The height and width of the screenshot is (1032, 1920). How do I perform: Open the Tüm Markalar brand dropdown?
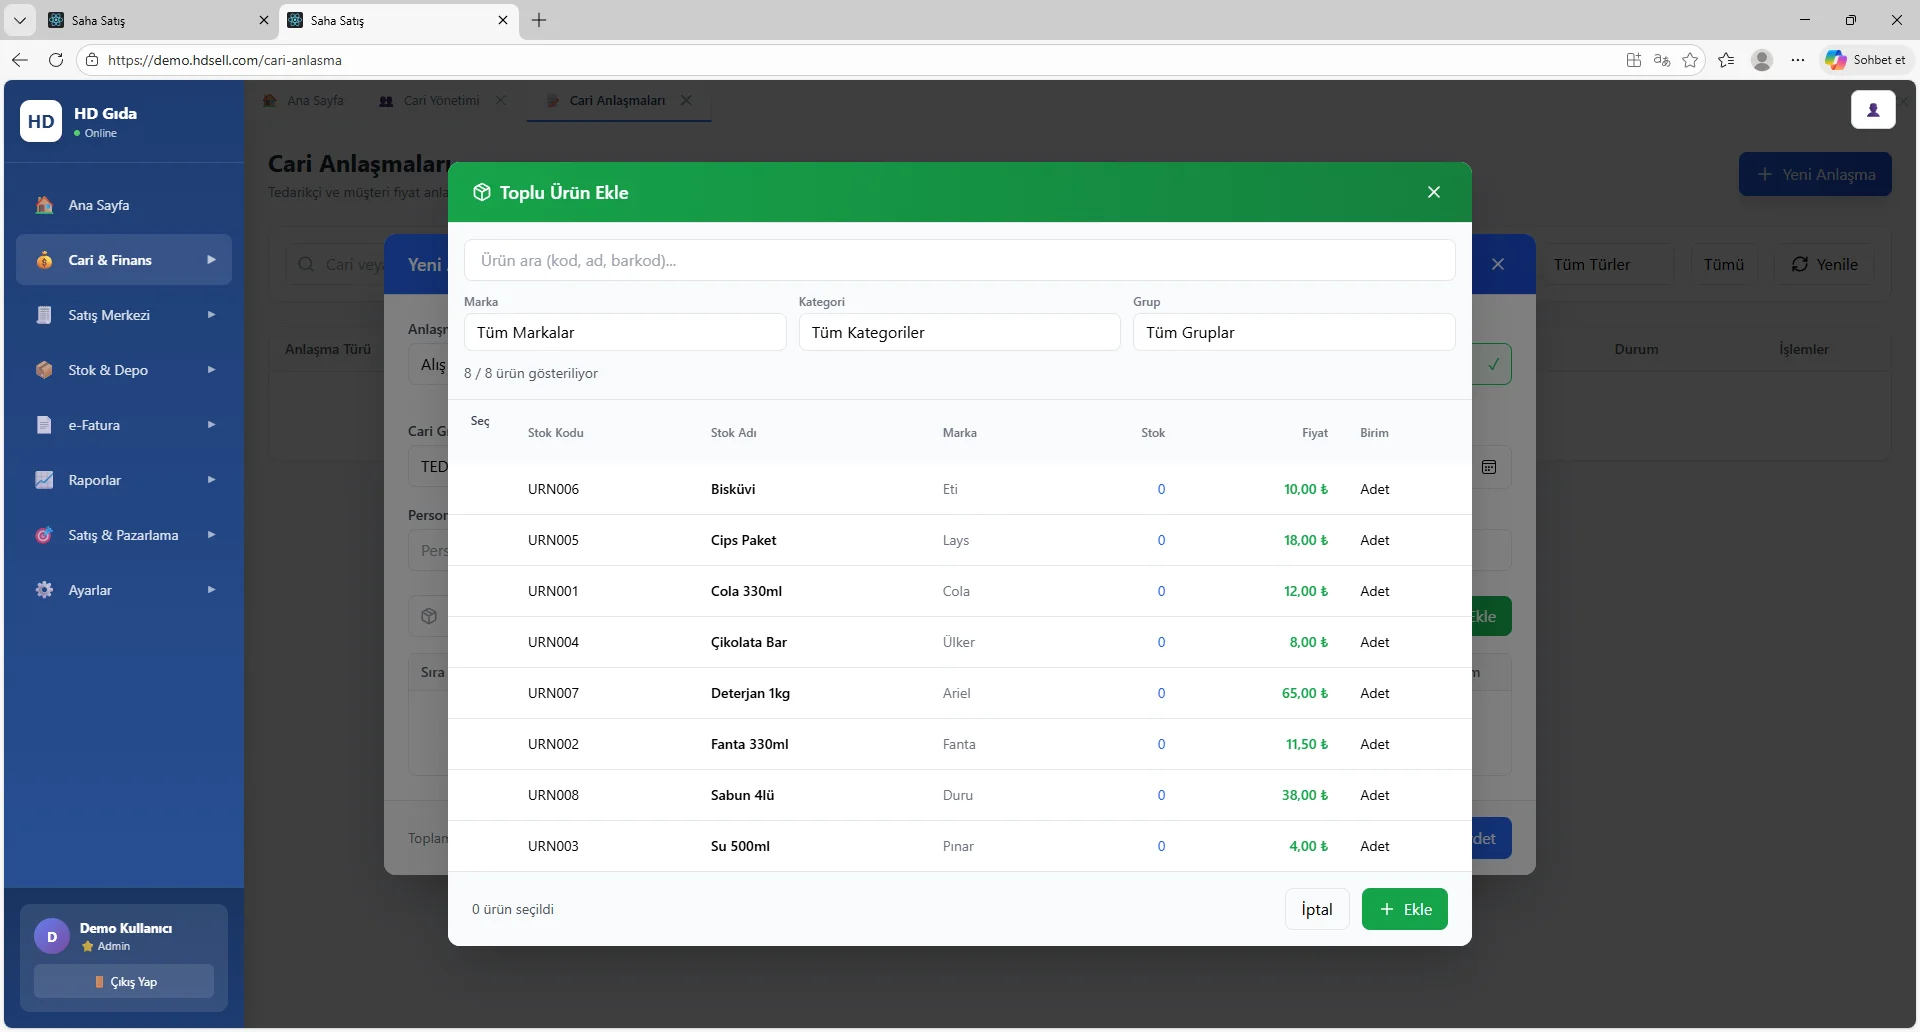click(624, 332)
